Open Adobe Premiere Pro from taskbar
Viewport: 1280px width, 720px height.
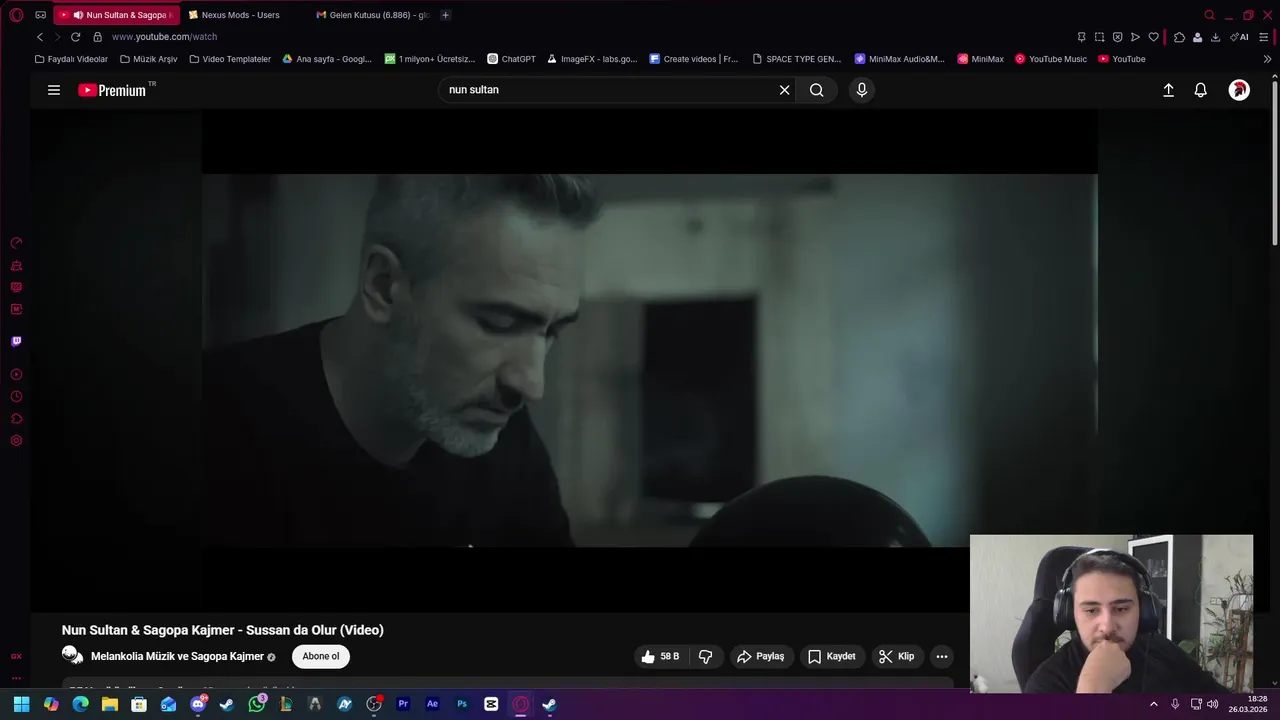tap(403, 704)
